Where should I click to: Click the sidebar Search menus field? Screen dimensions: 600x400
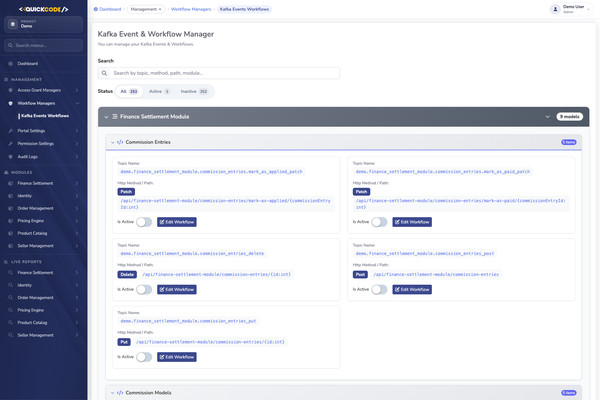coord(44,45)
